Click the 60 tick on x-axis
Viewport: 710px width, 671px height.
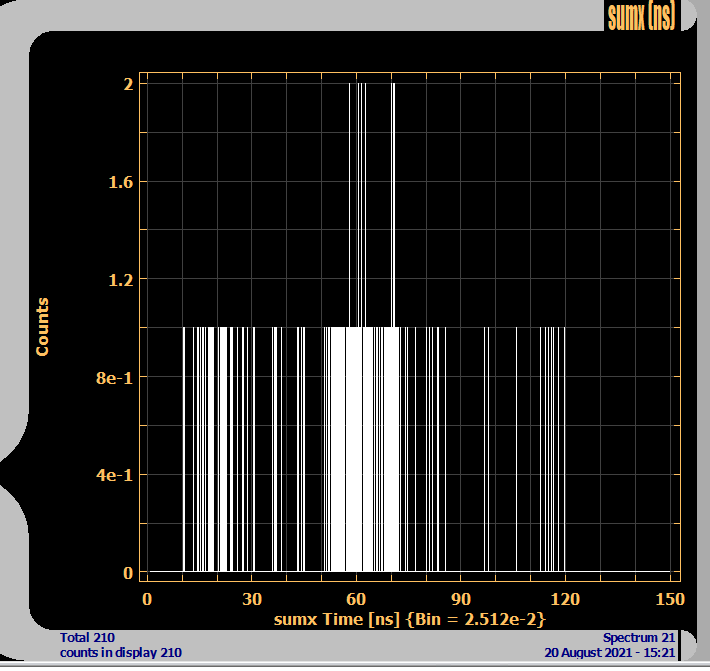click(x=356, y=599)
